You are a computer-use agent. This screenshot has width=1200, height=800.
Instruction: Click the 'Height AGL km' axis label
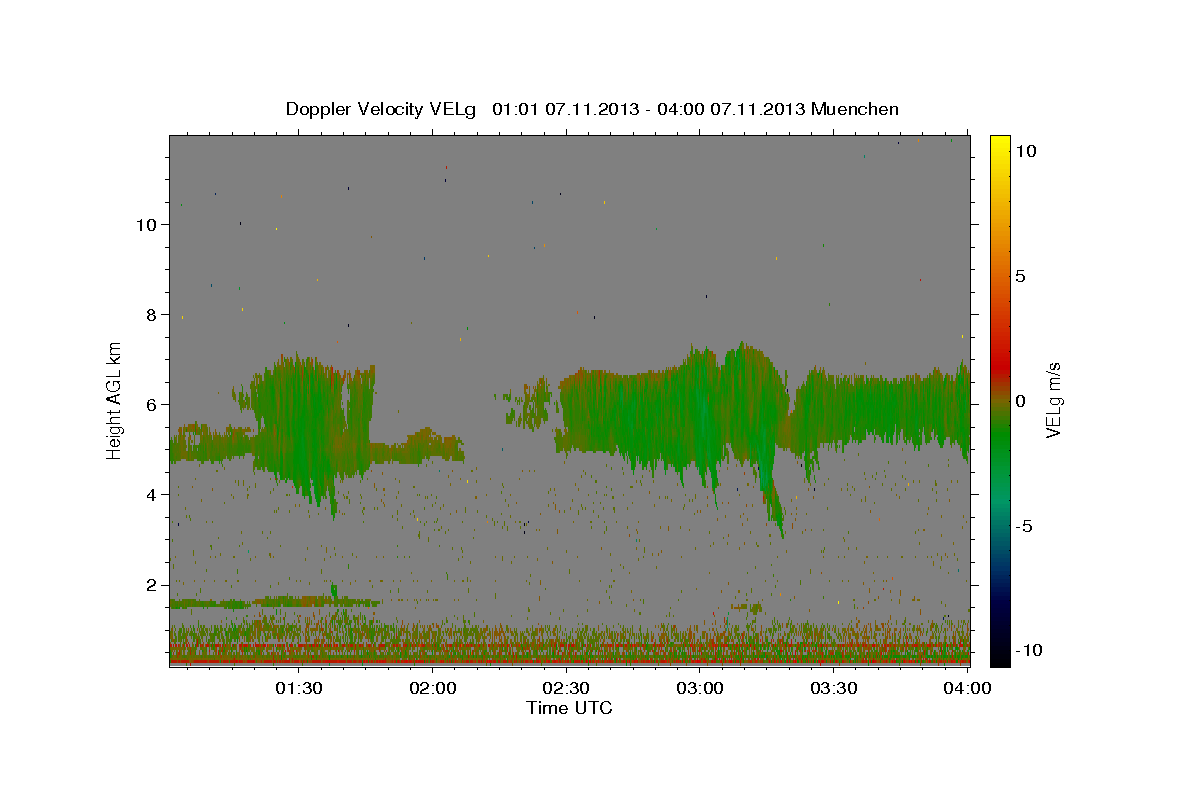(x=114, y=400)
